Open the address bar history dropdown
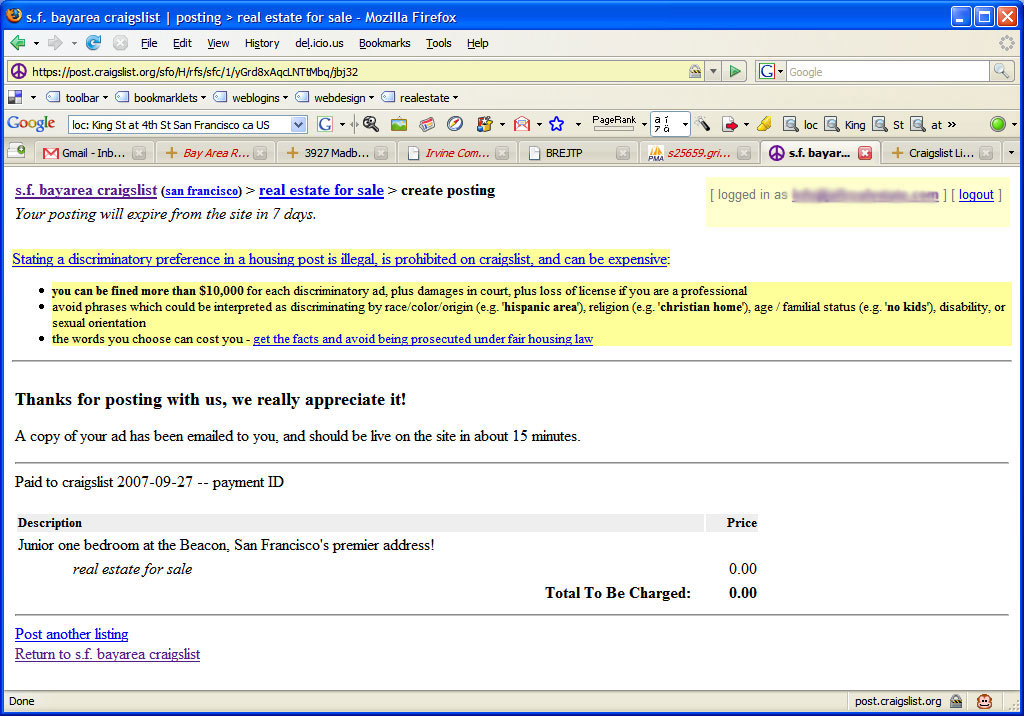1024x716 pixels. tap(713, 71)
